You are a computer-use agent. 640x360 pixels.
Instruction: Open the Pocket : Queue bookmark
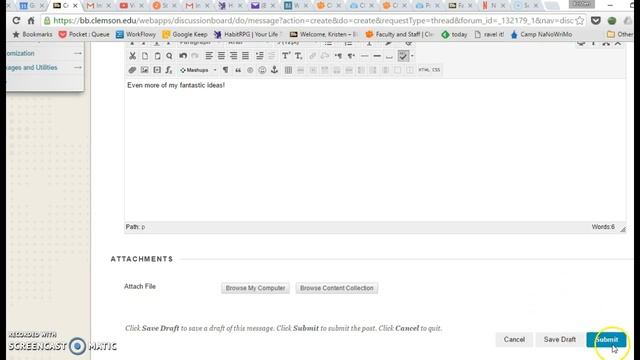tap(84, 35)
